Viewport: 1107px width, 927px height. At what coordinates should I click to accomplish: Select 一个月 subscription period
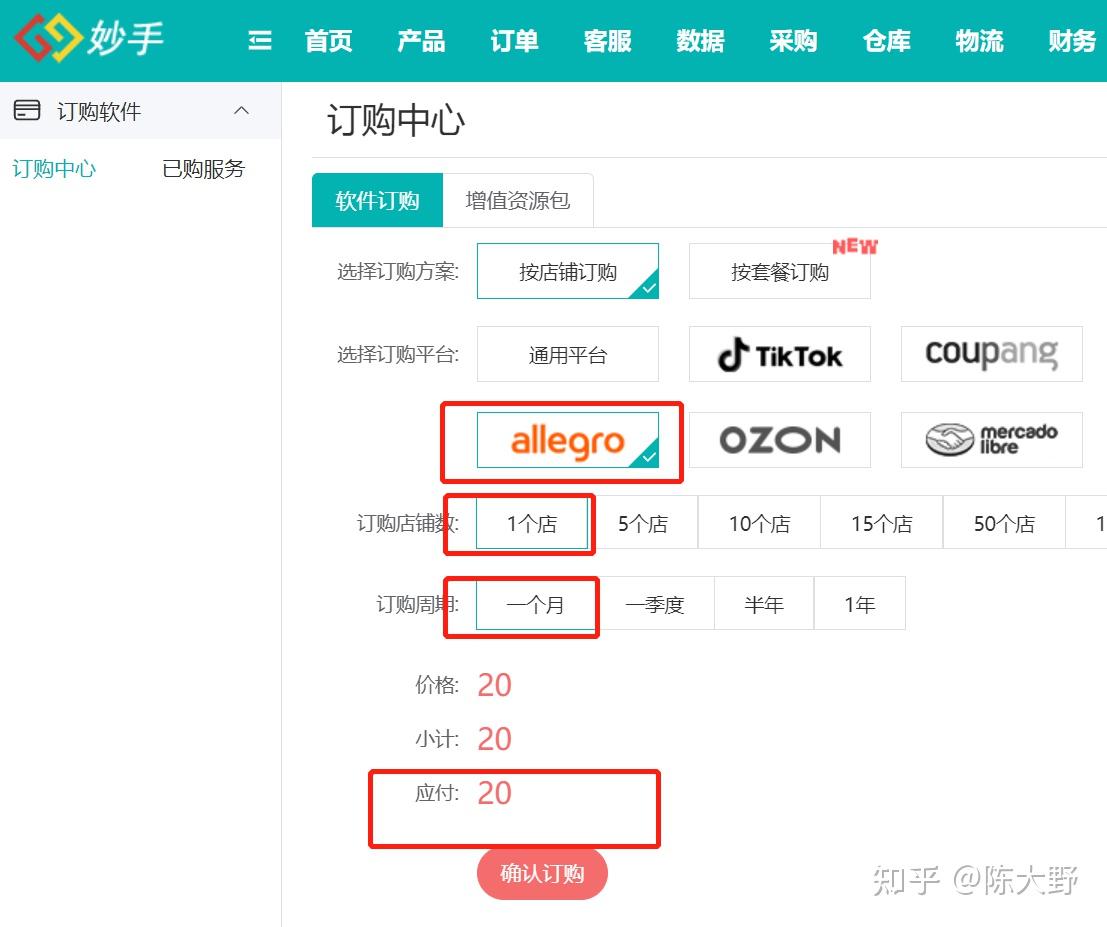[x=535, y=604]
